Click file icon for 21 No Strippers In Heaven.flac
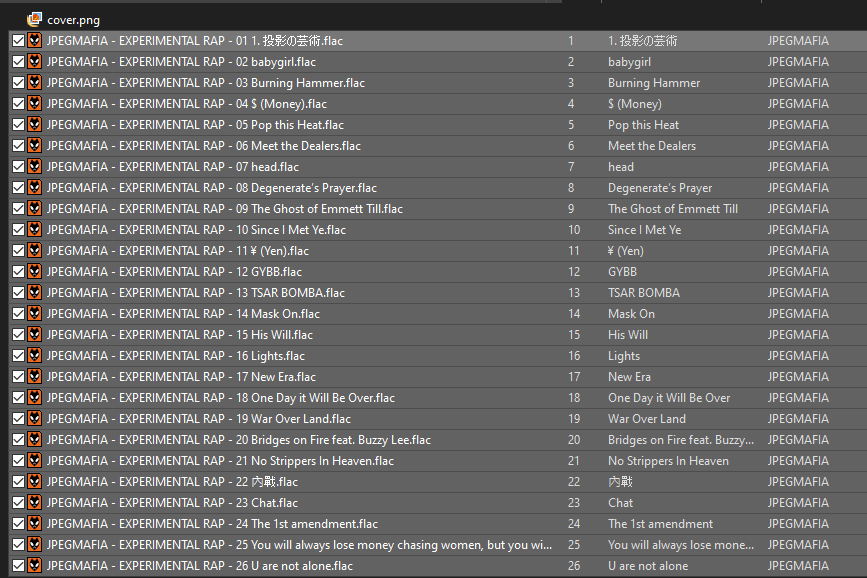The width and height of the screenshot is (867, 578). (x=34, y=461)
